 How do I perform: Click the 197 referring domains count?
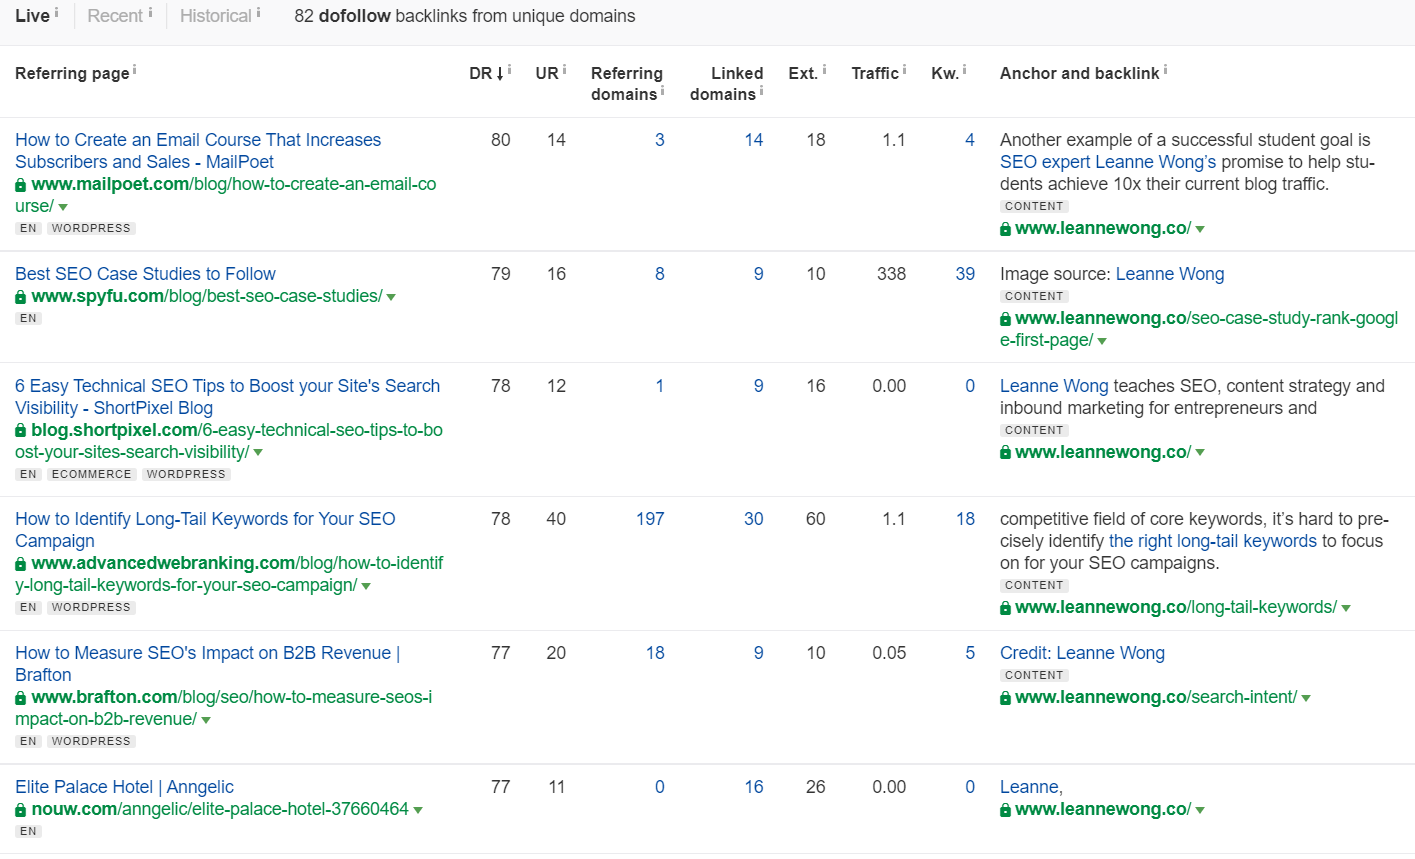(650, 519)
